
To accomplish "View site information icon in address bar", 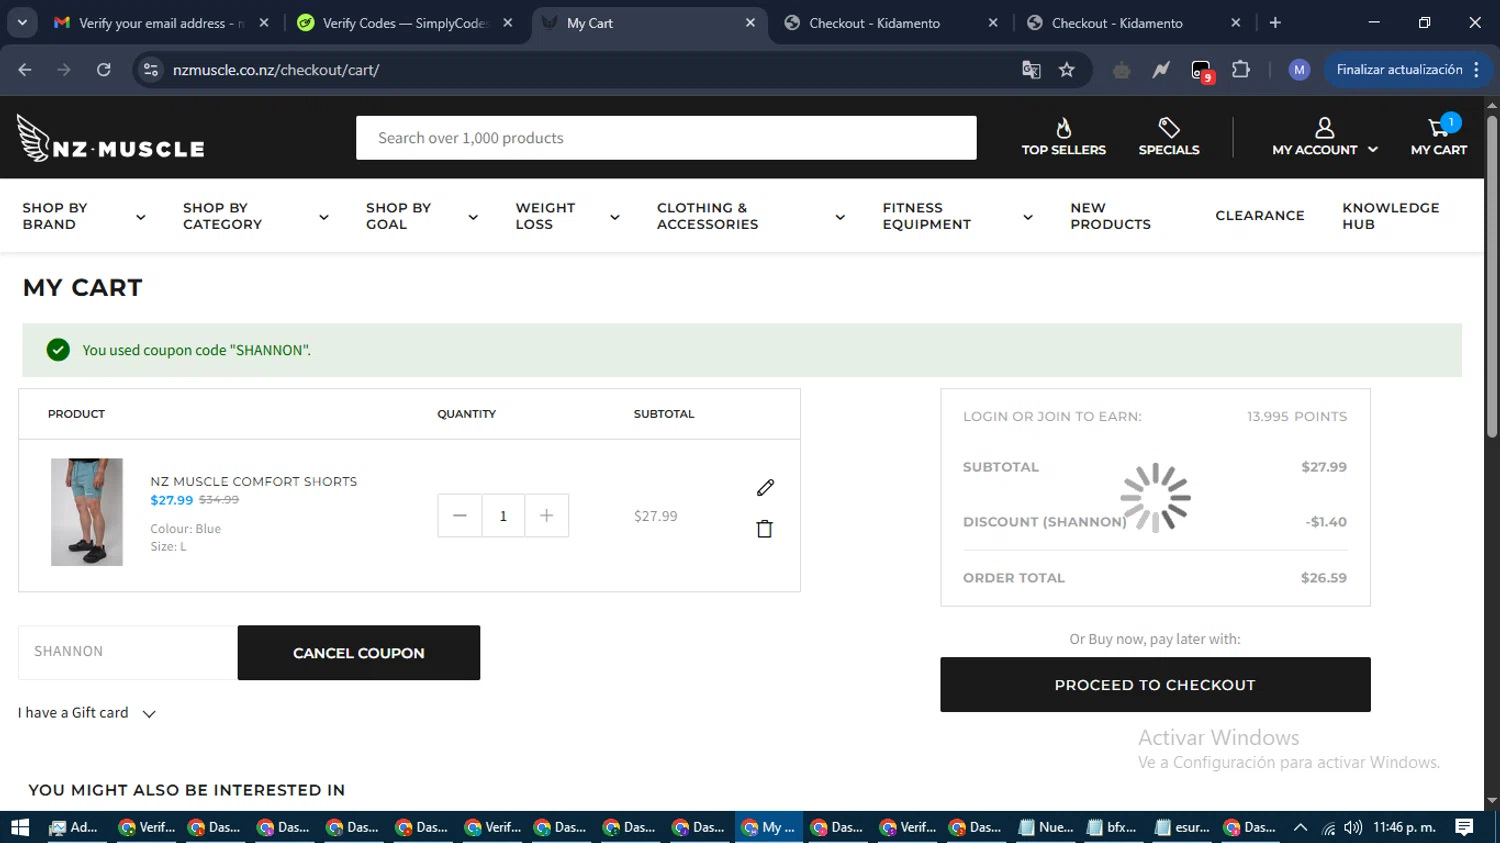I will tap(151, 70).
